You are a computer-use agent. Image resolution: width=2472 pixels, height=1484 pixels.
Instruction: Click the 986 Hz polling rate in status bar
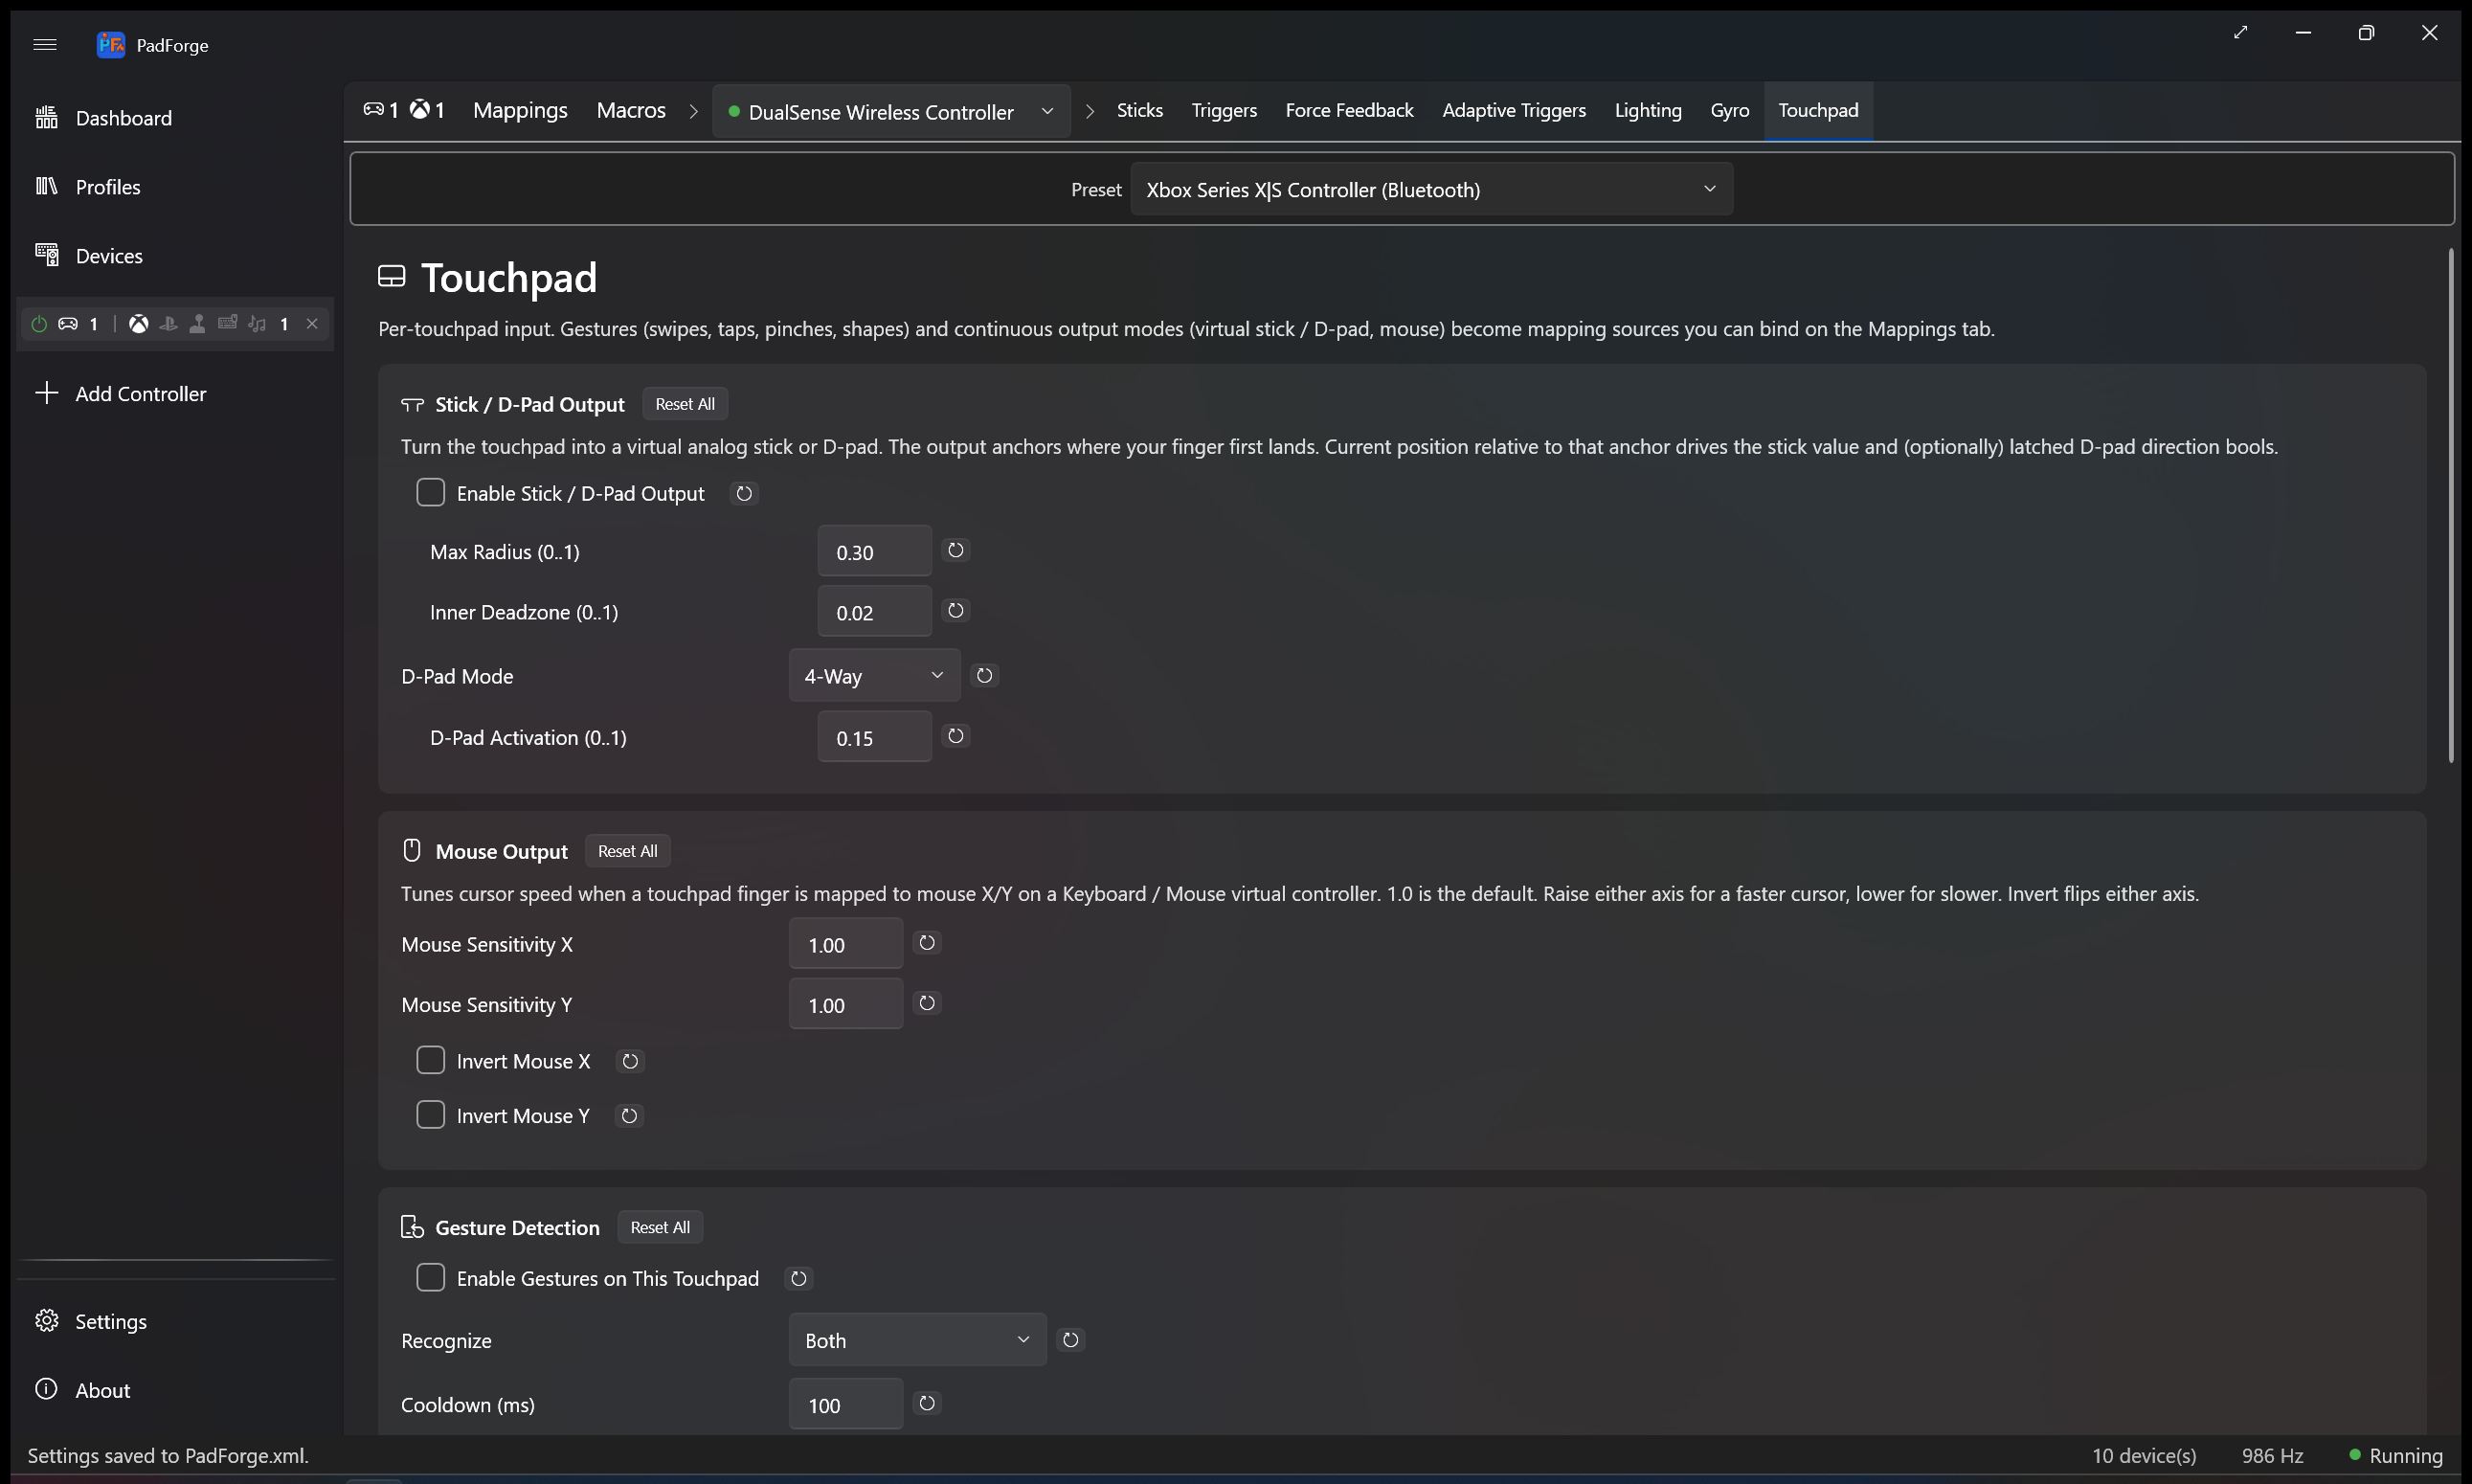point(2272,1456)
